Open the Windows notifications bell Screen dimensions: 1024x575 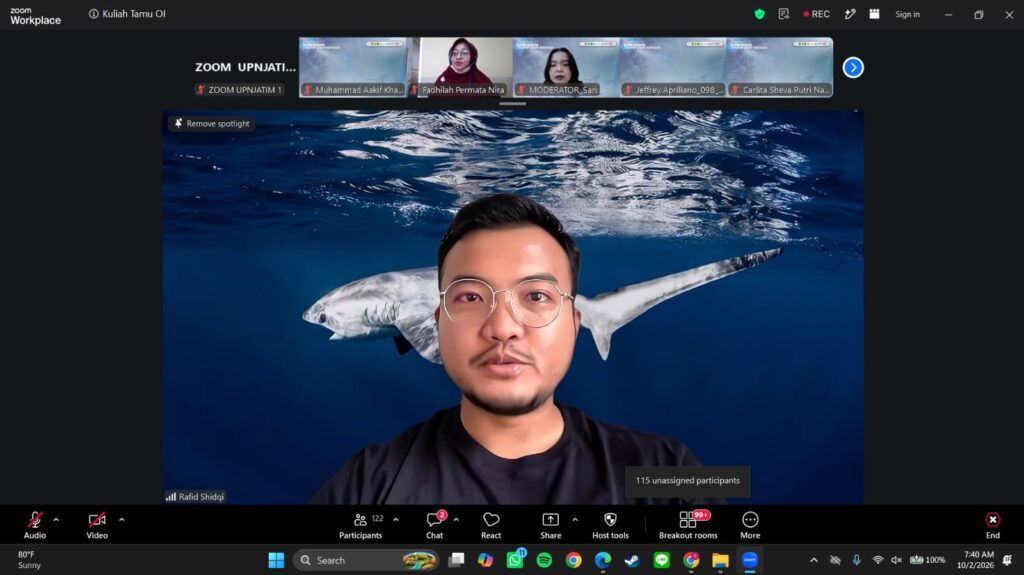1007,560
